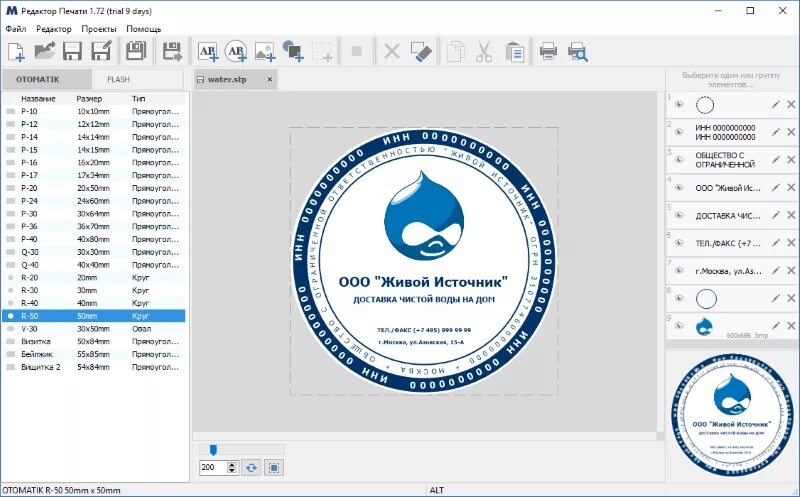The image size is (800, 497).
Task: Toggle eye for ОБЩЕСТВО С ОГРАНИЧЕННОЙ layer
Action: pyautogui.click(x=679, y=160)
